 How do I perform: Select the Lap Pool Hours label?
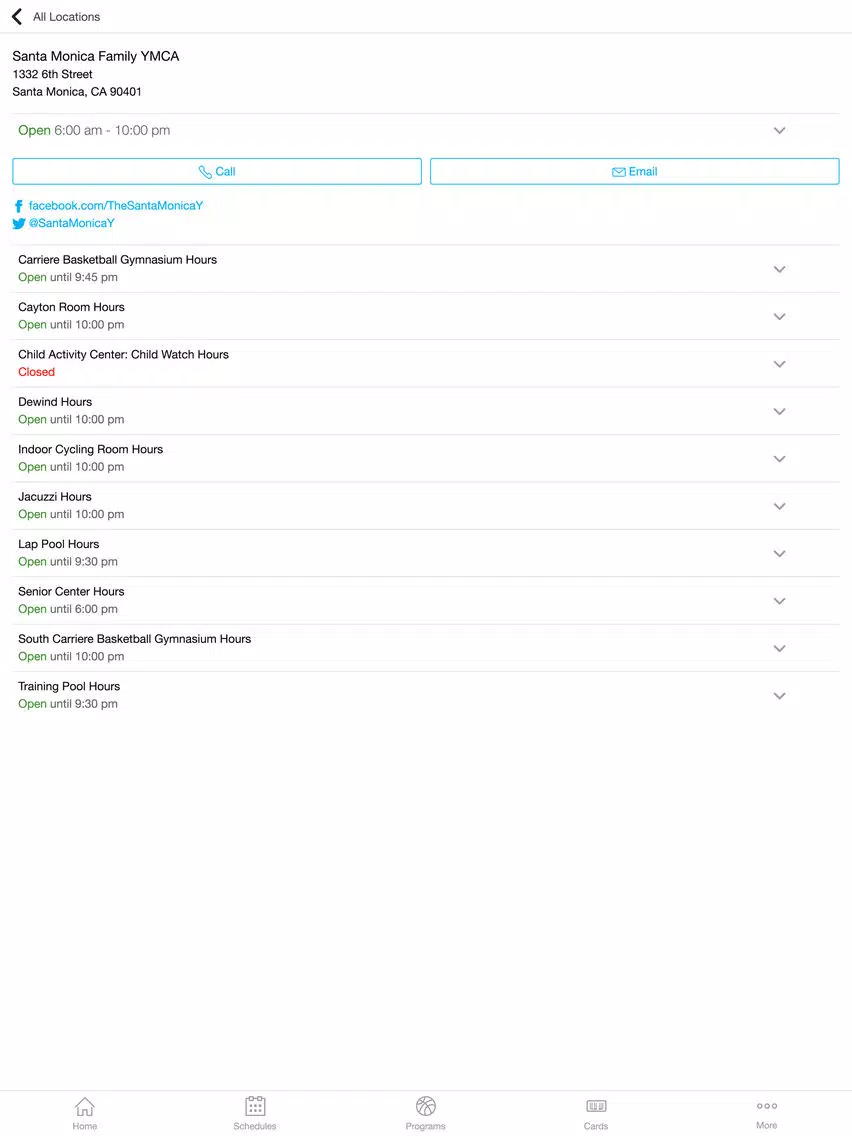[x=59, y=544]
